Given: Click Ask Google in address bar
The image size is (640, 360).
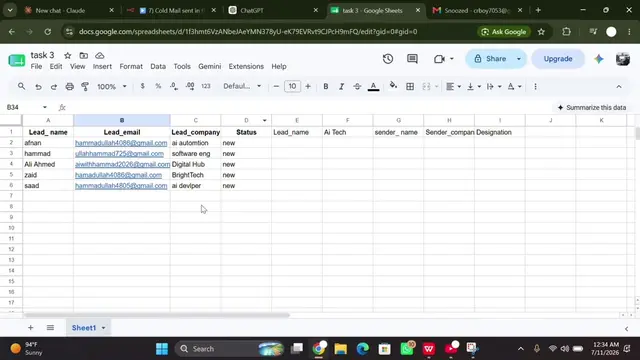Looking at the screenshot, I should coord(504,31).
